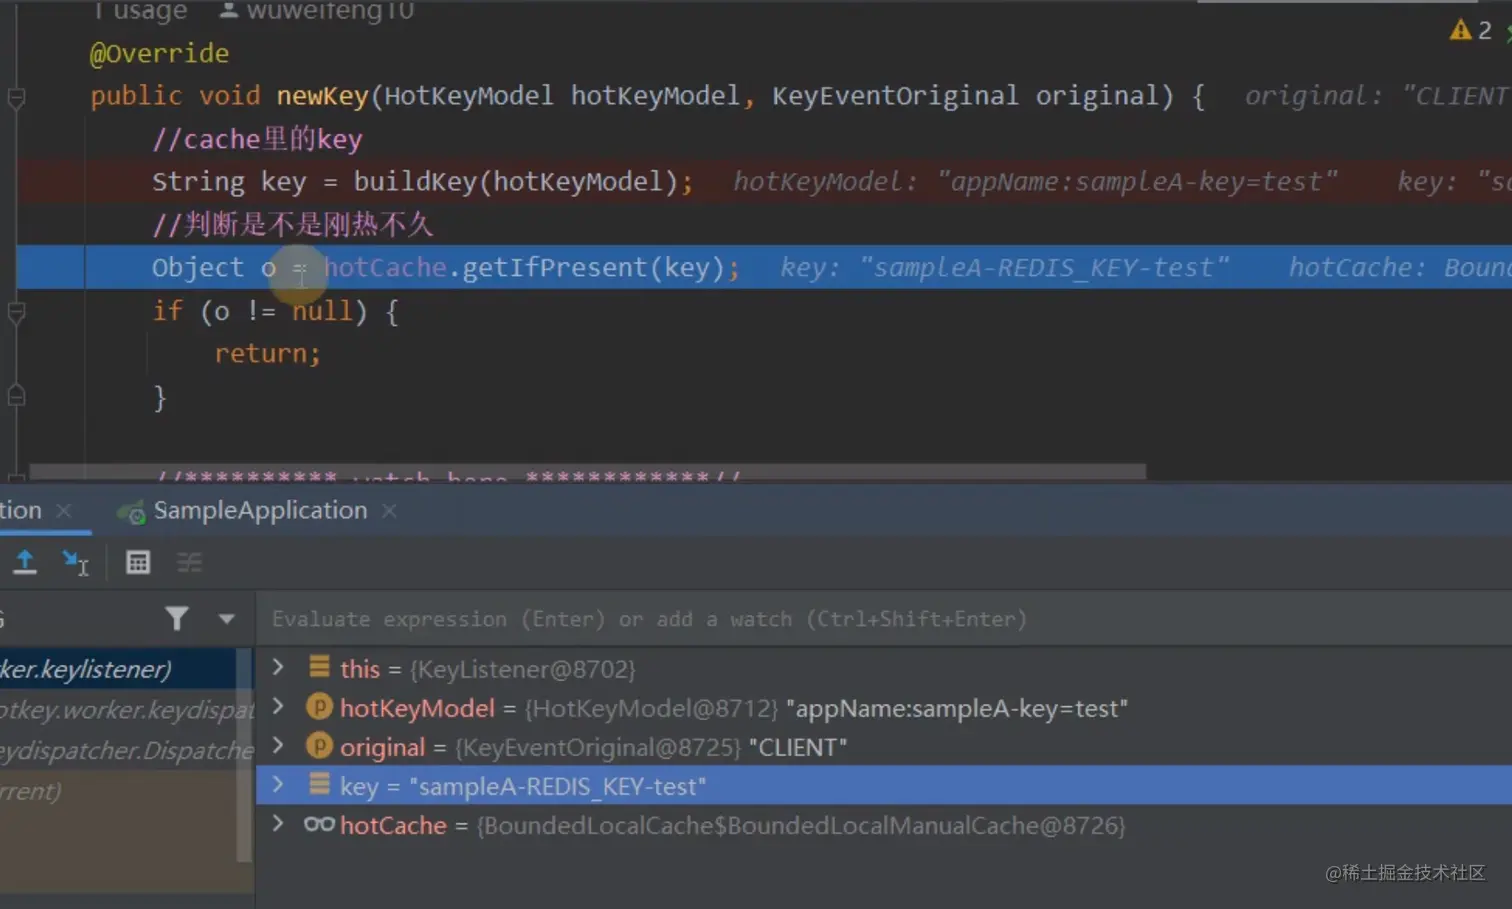Collapse the newKey method fold marker
The image size is (1512, 909).
pos(16,98)
